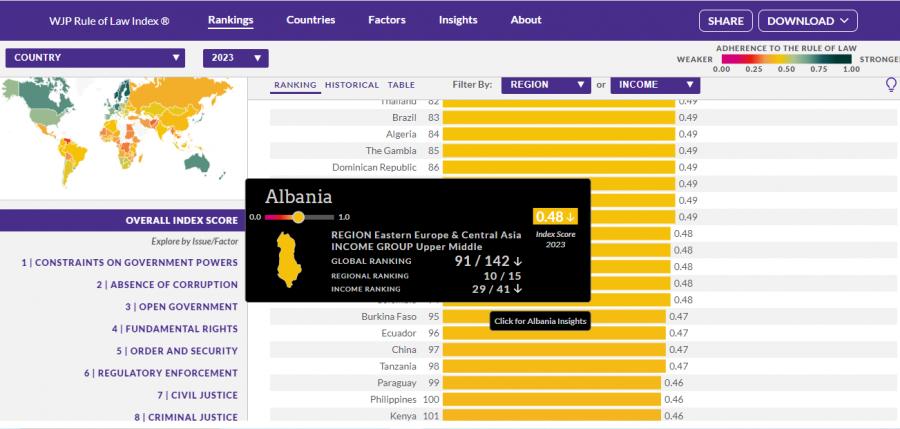This screenshot has height=429, width=900.
Task: Select factor 4 Fundamental Rights
Action: tap(174, 329)
